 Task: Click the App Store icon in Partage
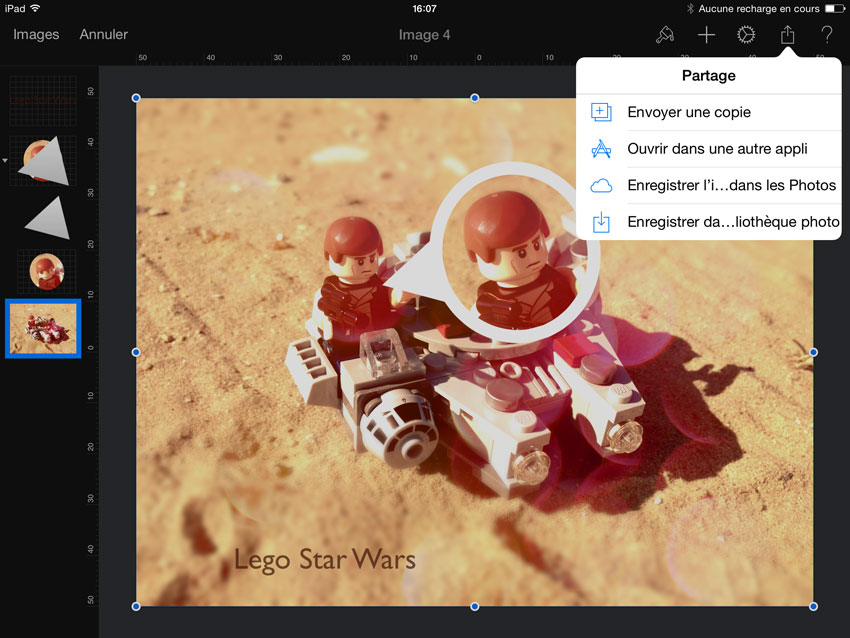601,149
